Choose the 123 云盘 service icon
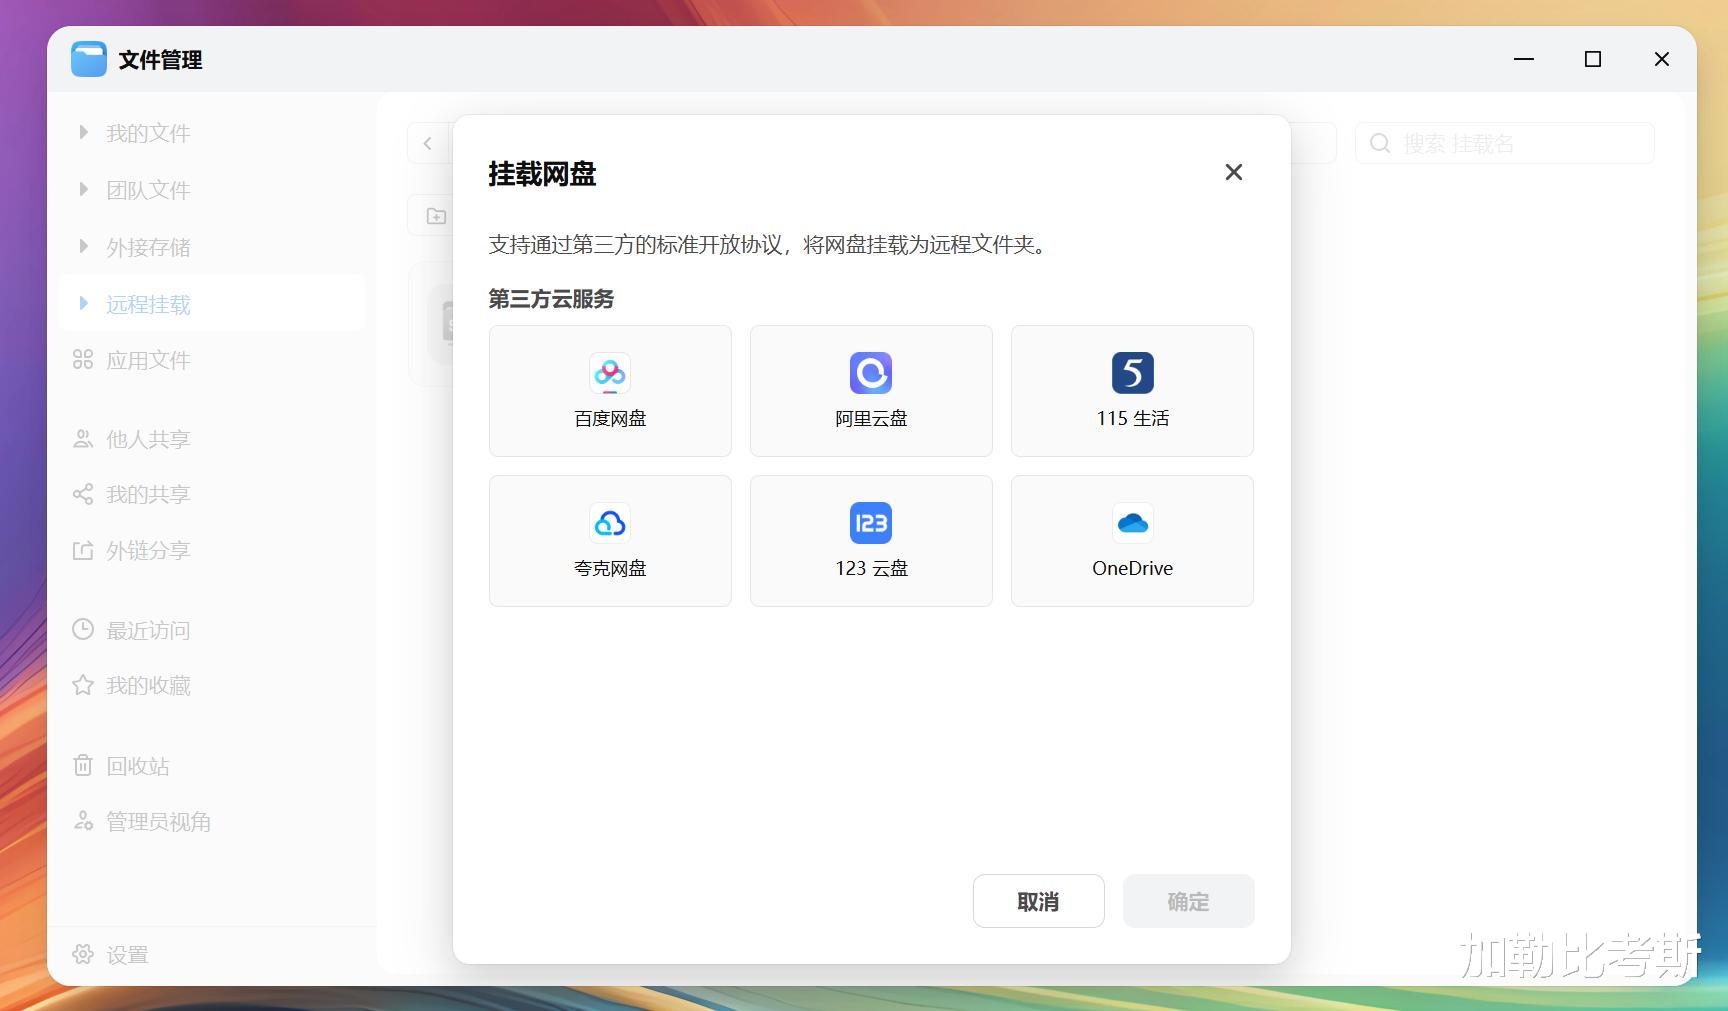The image size is (1728, 1011). 871,523
